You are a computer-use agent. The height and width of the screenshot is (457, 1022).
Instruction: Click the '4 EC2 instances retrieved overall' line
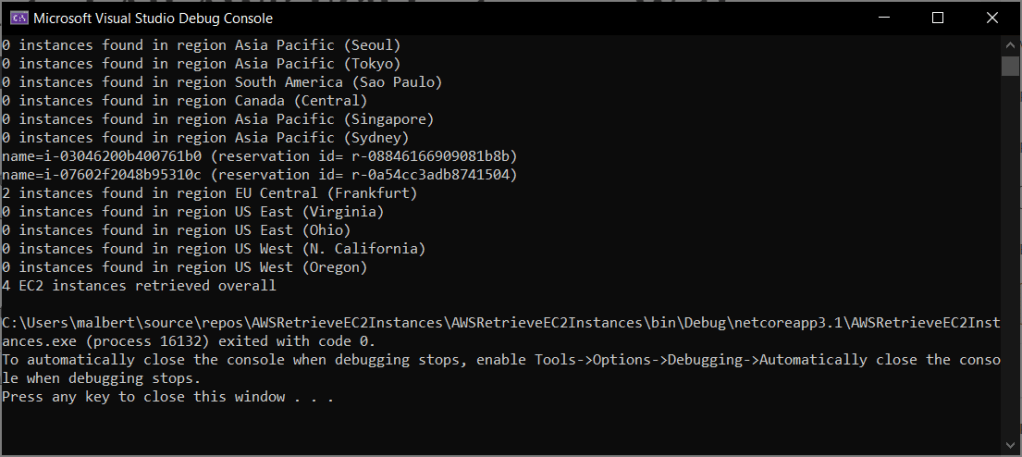139,285
